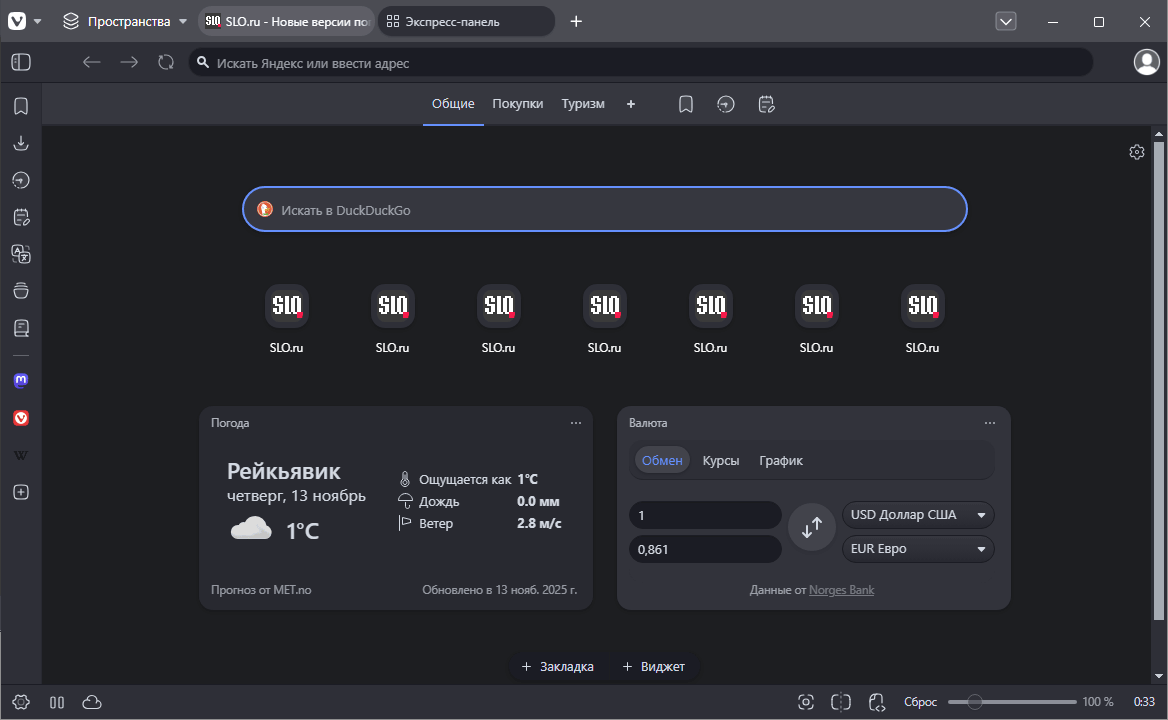Open the Пространства spaces dropdown
Viewport: 1168px width, 720px height.
[120, 20]
